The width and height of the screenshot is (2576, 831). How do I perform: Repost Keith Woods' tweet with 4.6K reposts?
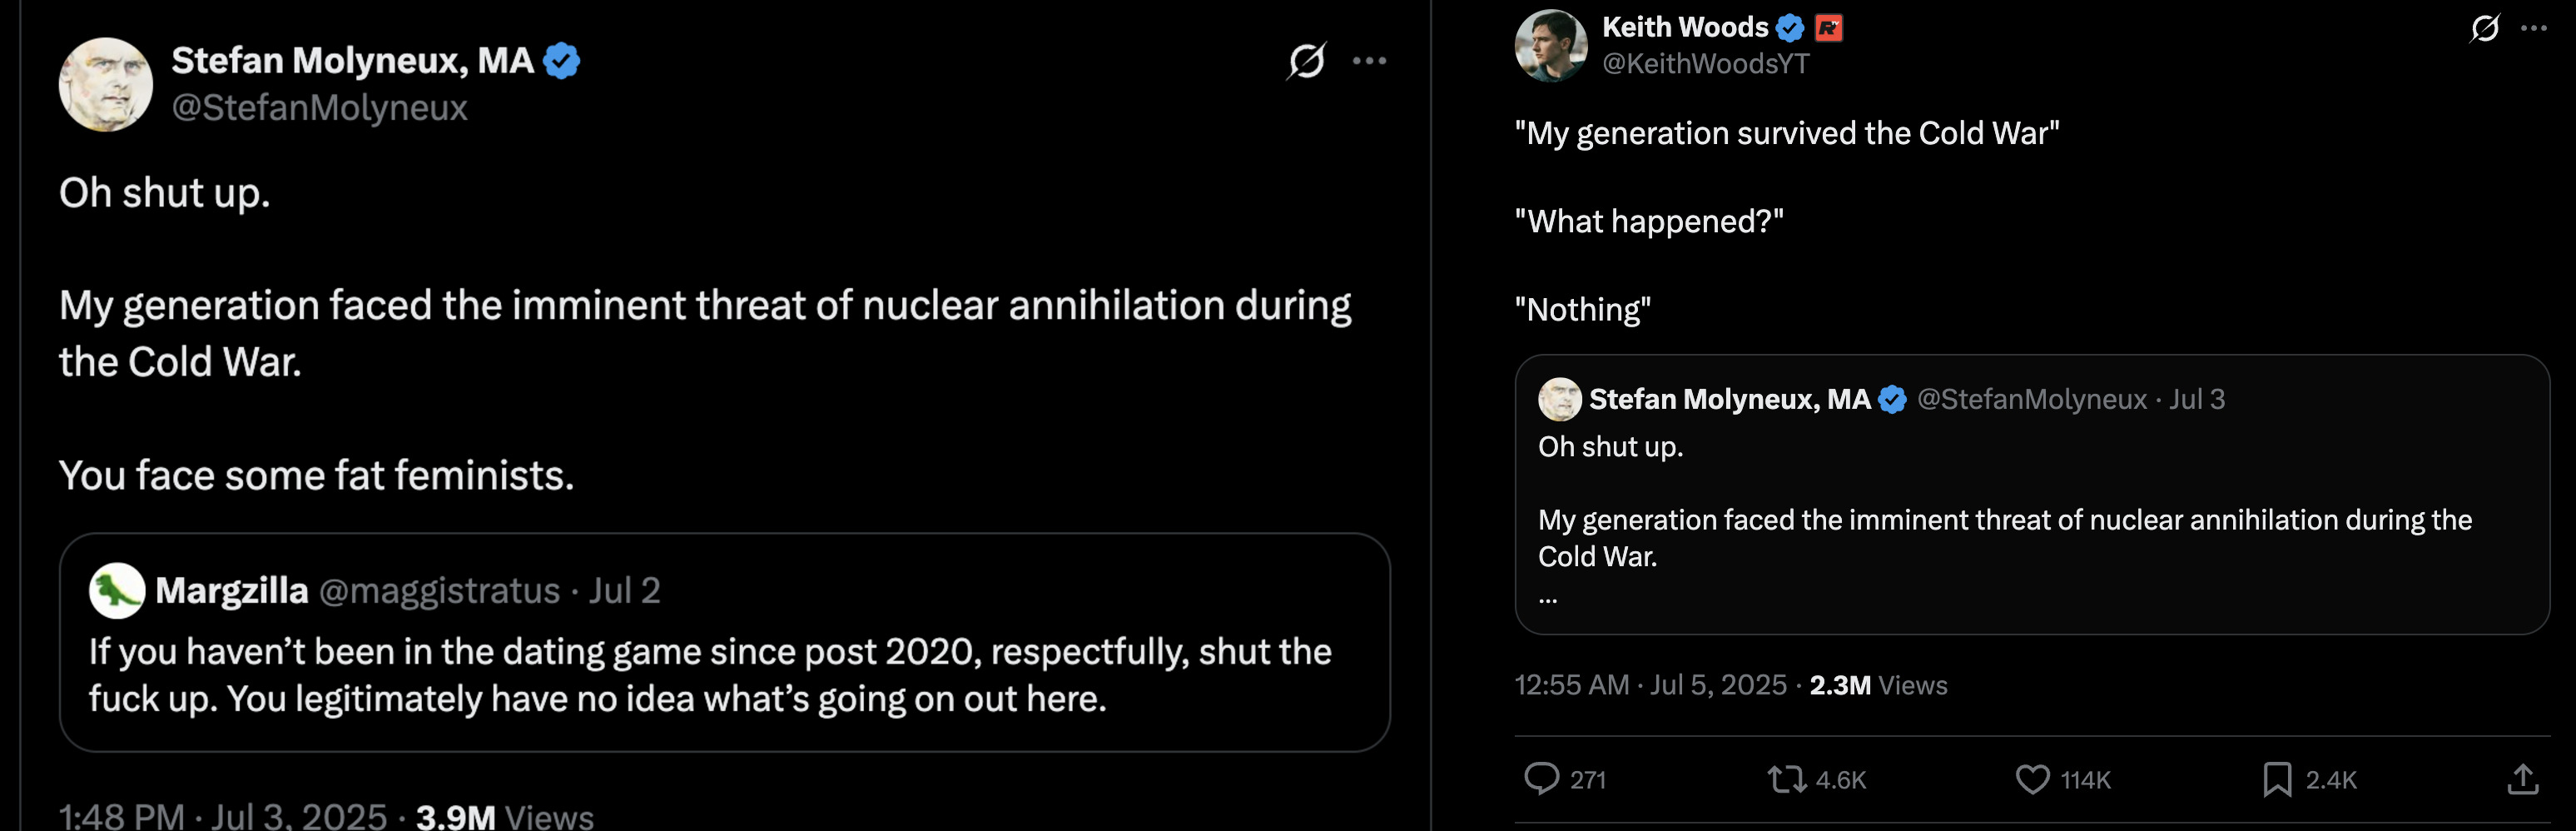(1786, 778)
